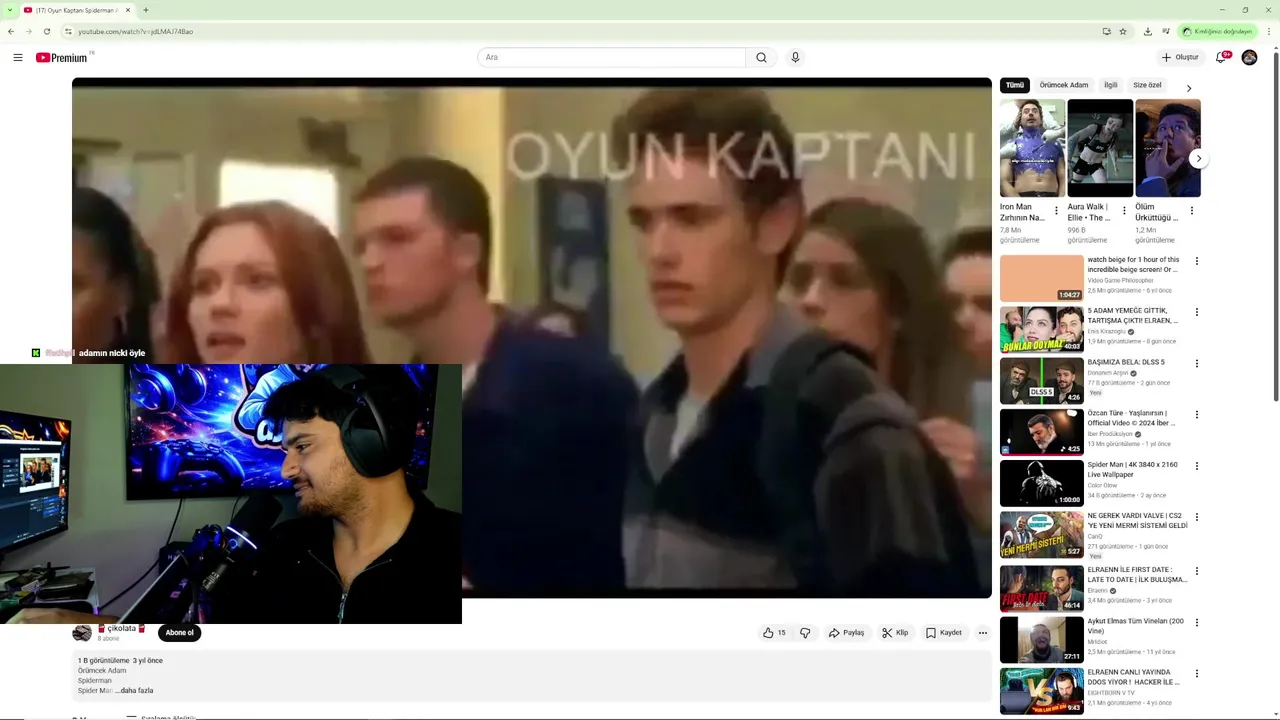Show more filter chips with arrow
The height and width of the screenshot is (720, 1280).
pos(1189,88)
